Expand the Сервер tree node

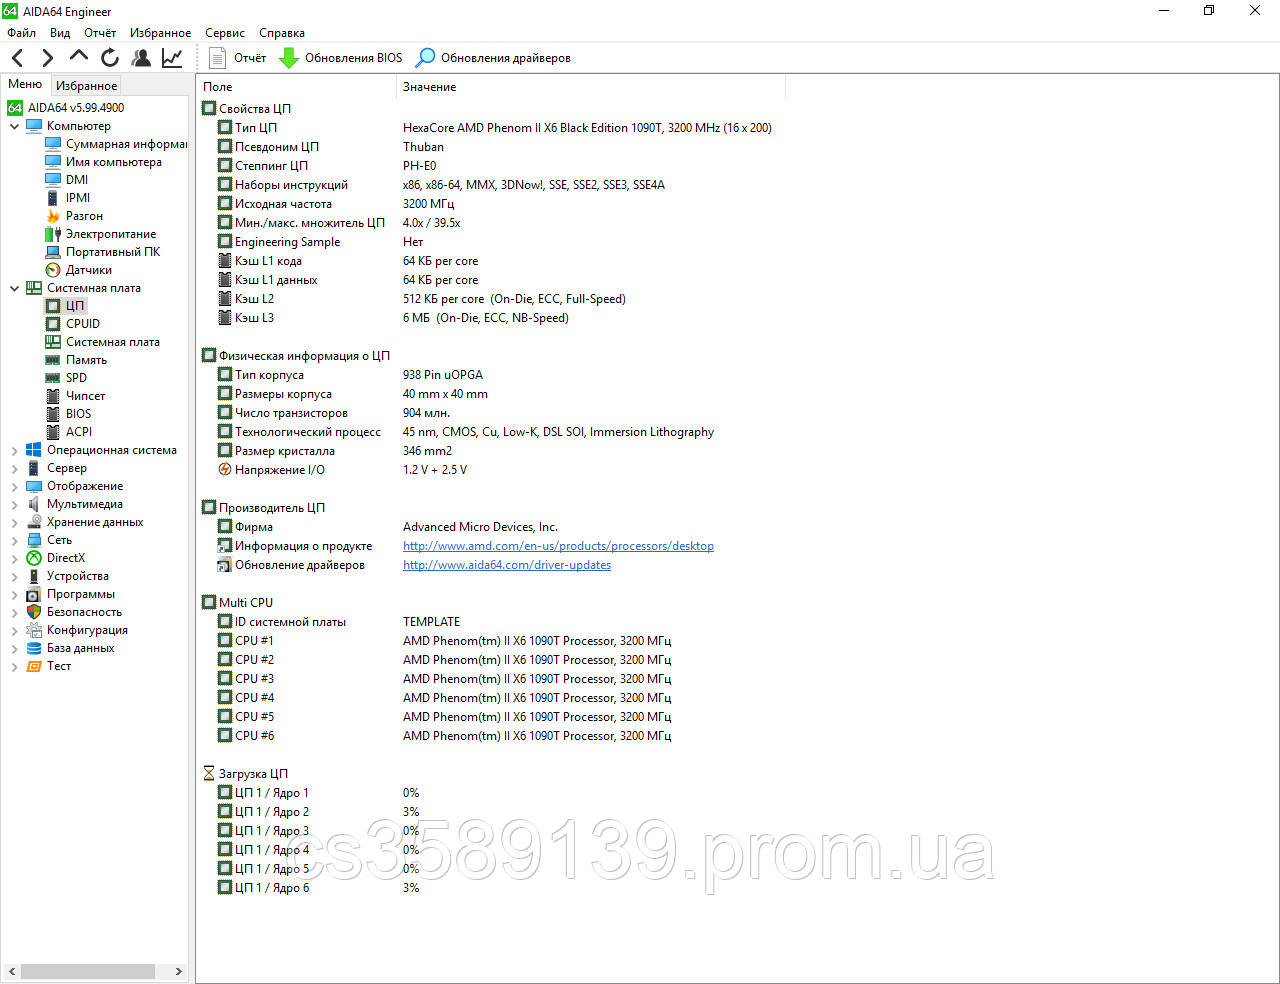click(x=14, y=468)
